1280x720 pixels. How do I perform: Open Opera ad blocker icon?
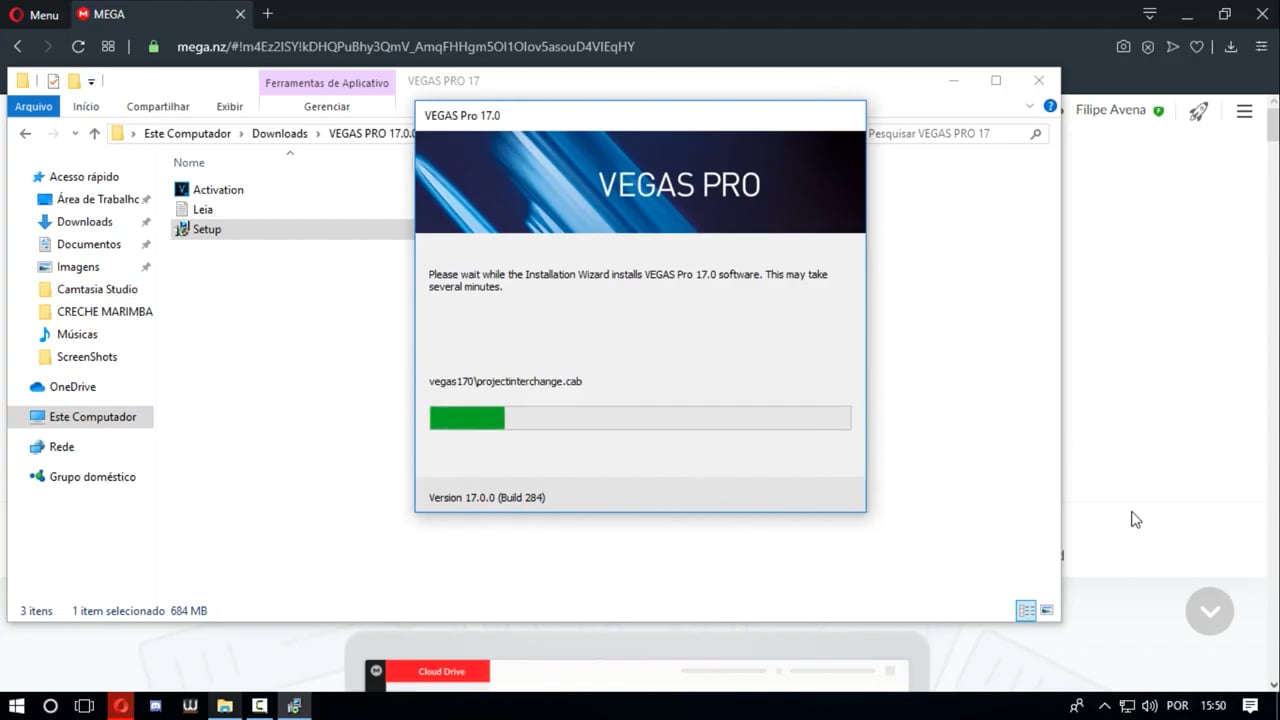(1148, 46)
